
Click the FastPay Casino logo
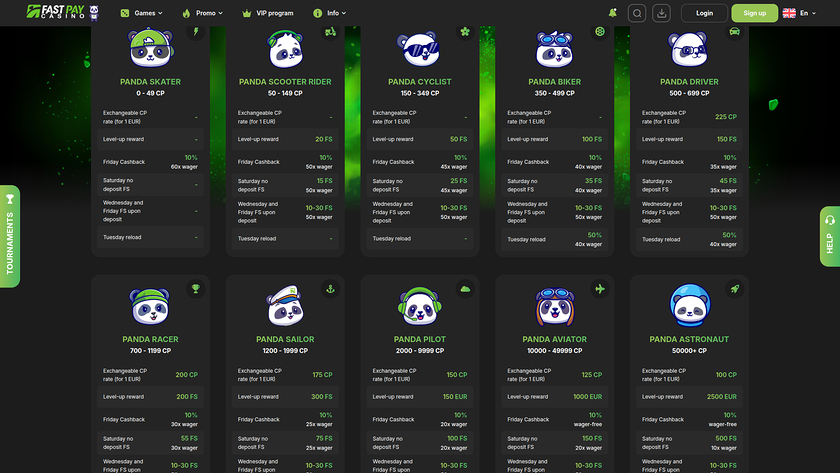[x=63, y=12]
